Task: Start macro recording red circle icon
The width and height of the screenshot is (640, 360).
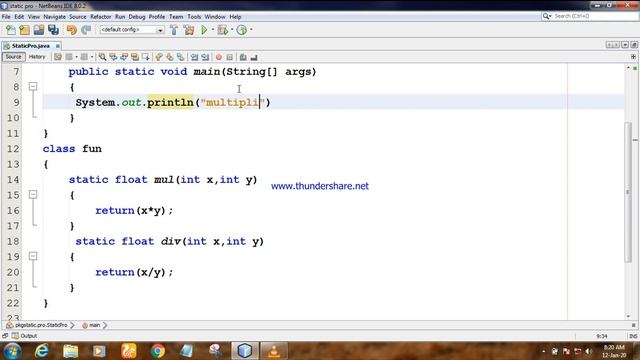Action: tap(219, 57)
